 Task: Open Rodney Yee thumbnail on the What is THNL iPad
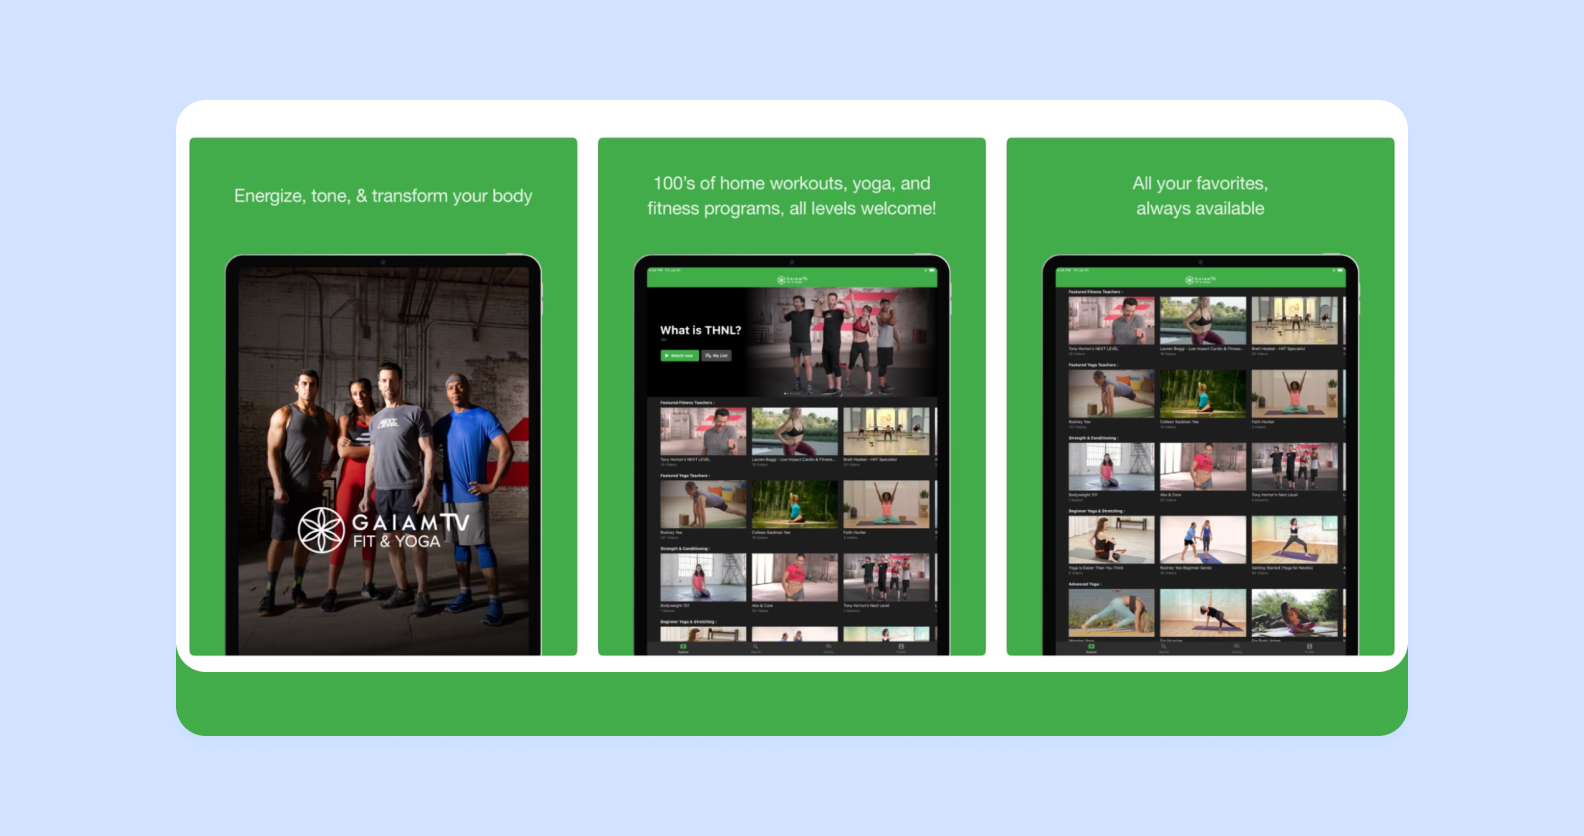703,505
